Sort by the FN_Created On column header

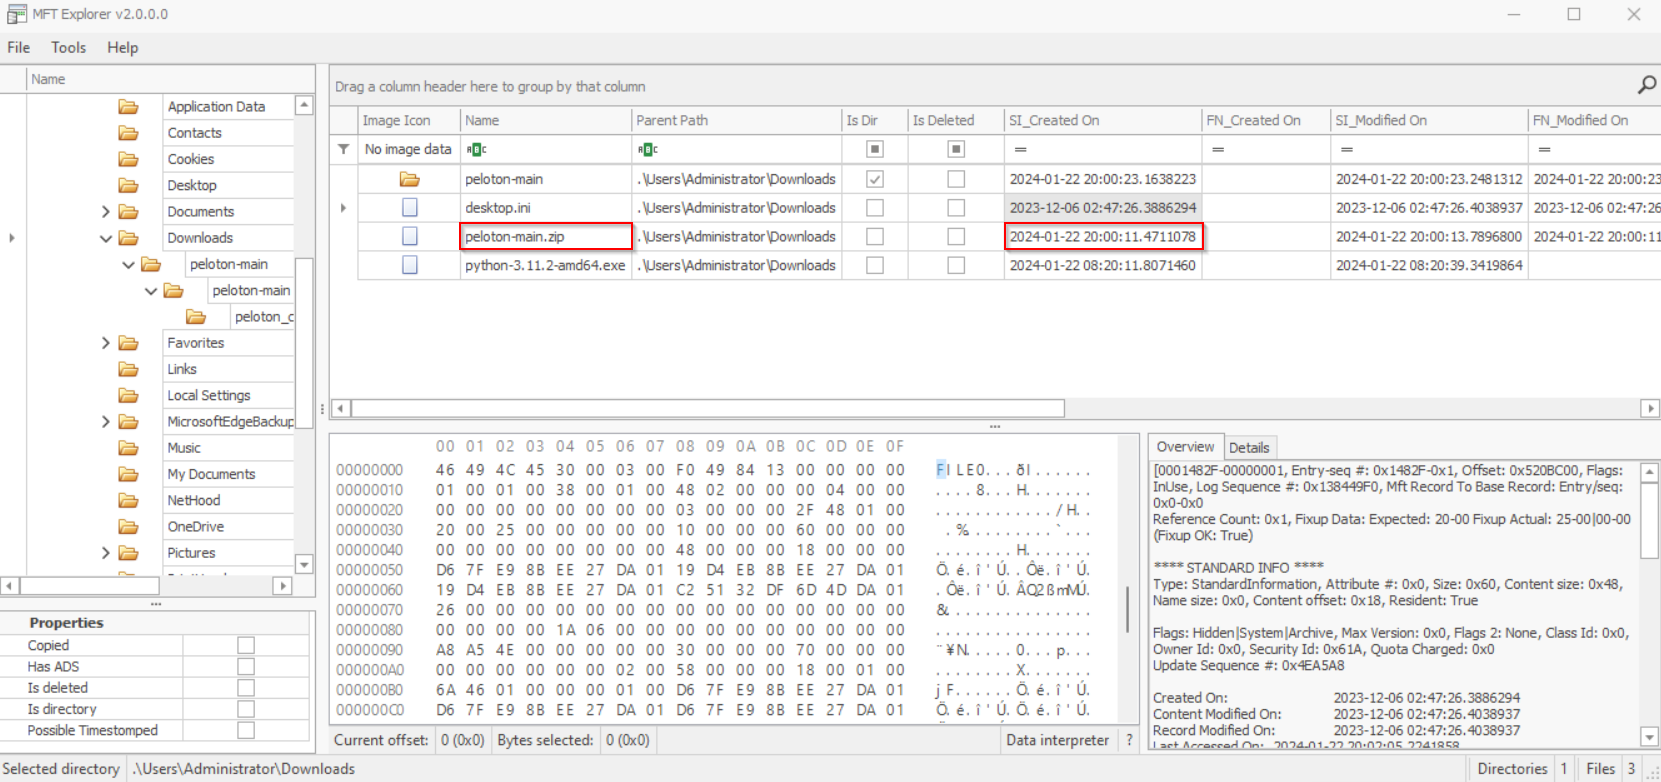(x=1265, y=120)
